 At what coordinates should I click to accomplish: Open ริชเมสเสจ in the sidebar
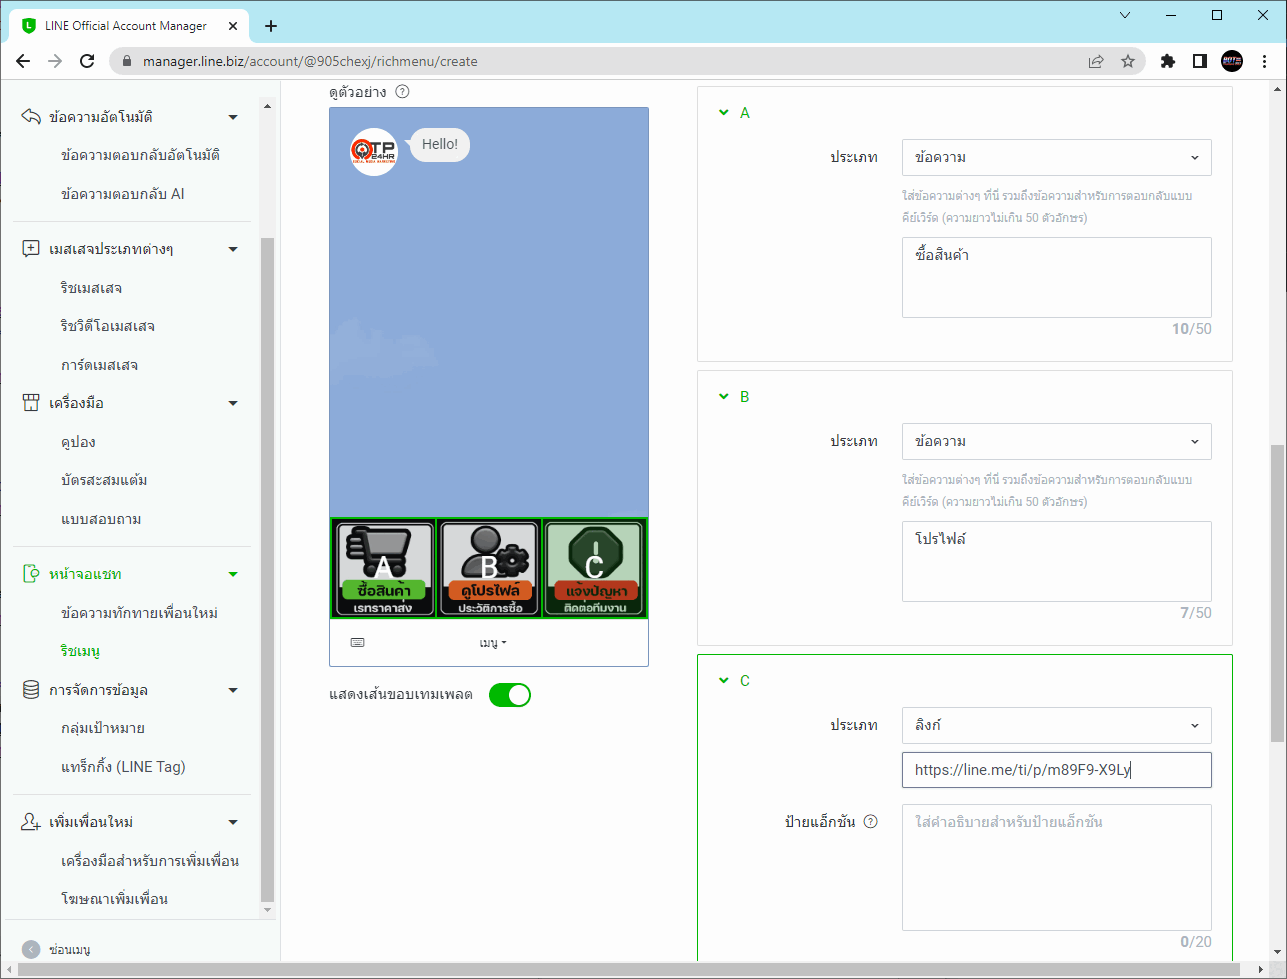click(91, 288)
